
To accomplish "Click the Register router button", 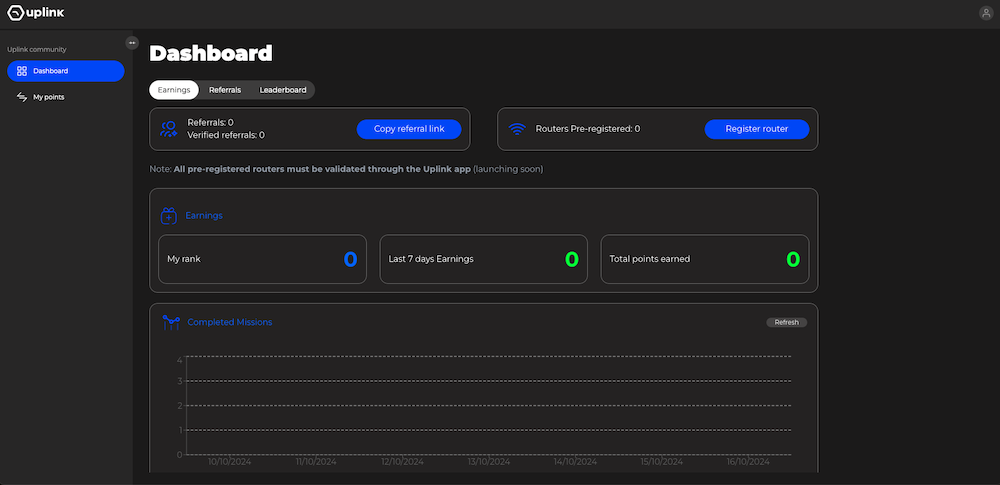I will click(x=757, y=129).
